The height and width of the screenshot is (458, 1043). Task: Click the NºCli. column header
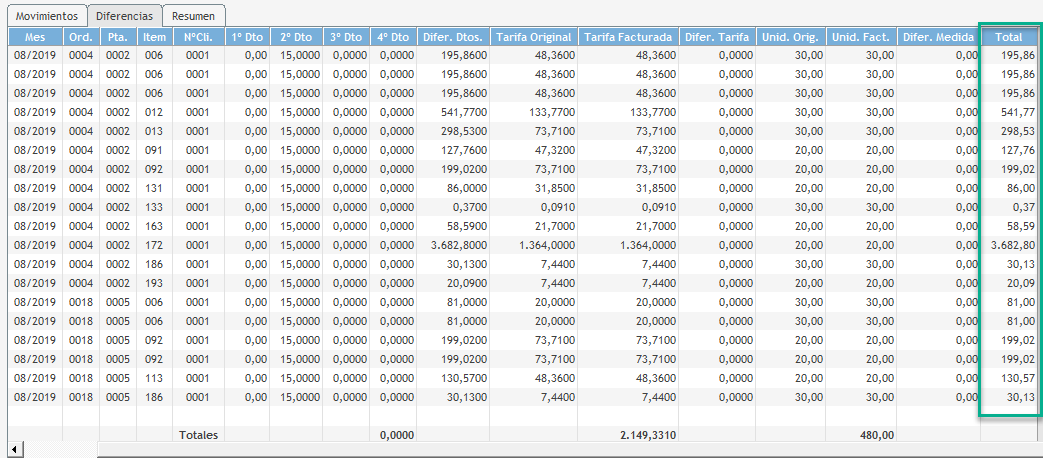197,37
